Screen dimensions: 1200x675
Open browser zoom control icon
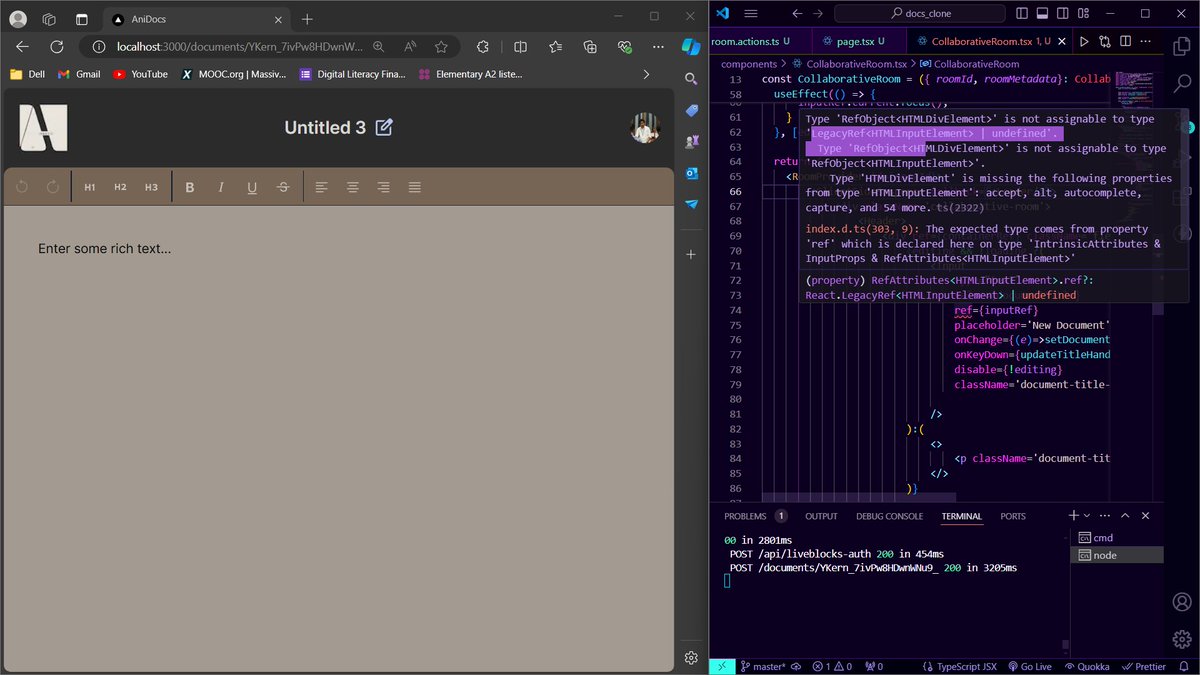(x=379, y=47)
